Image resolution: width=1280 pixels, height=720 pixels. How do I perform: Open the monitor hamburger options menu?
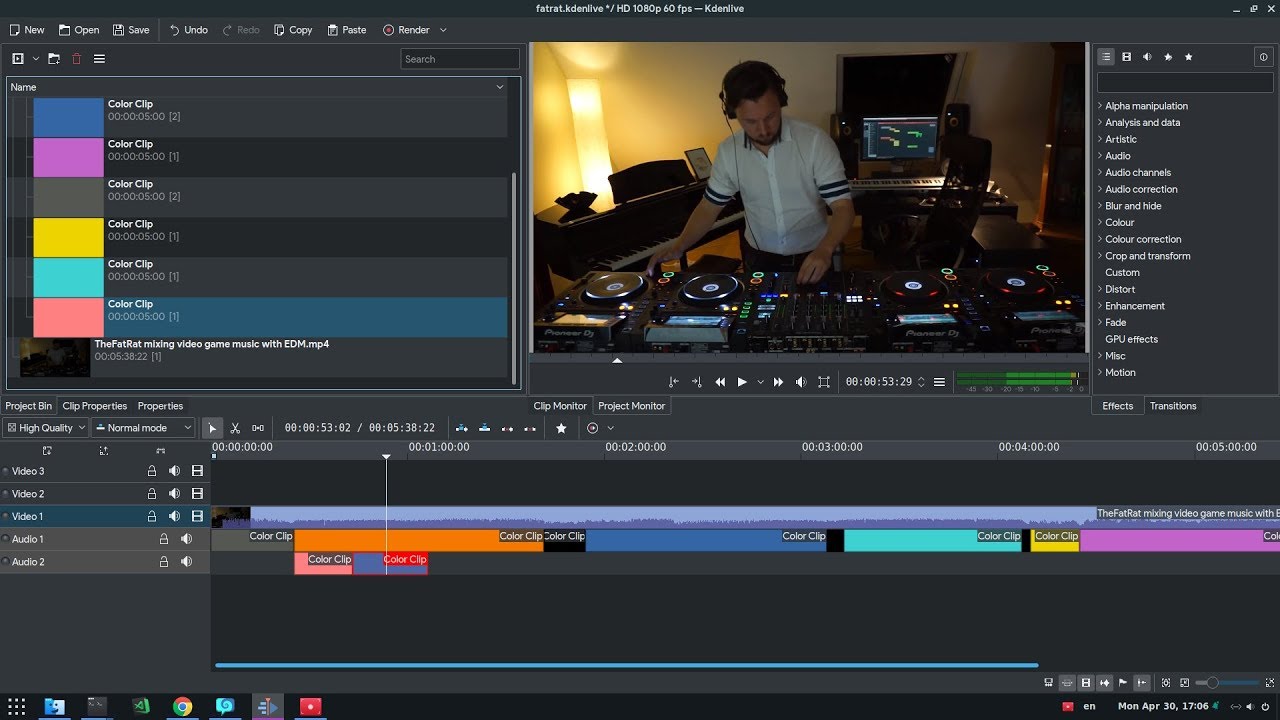[939, 382]
